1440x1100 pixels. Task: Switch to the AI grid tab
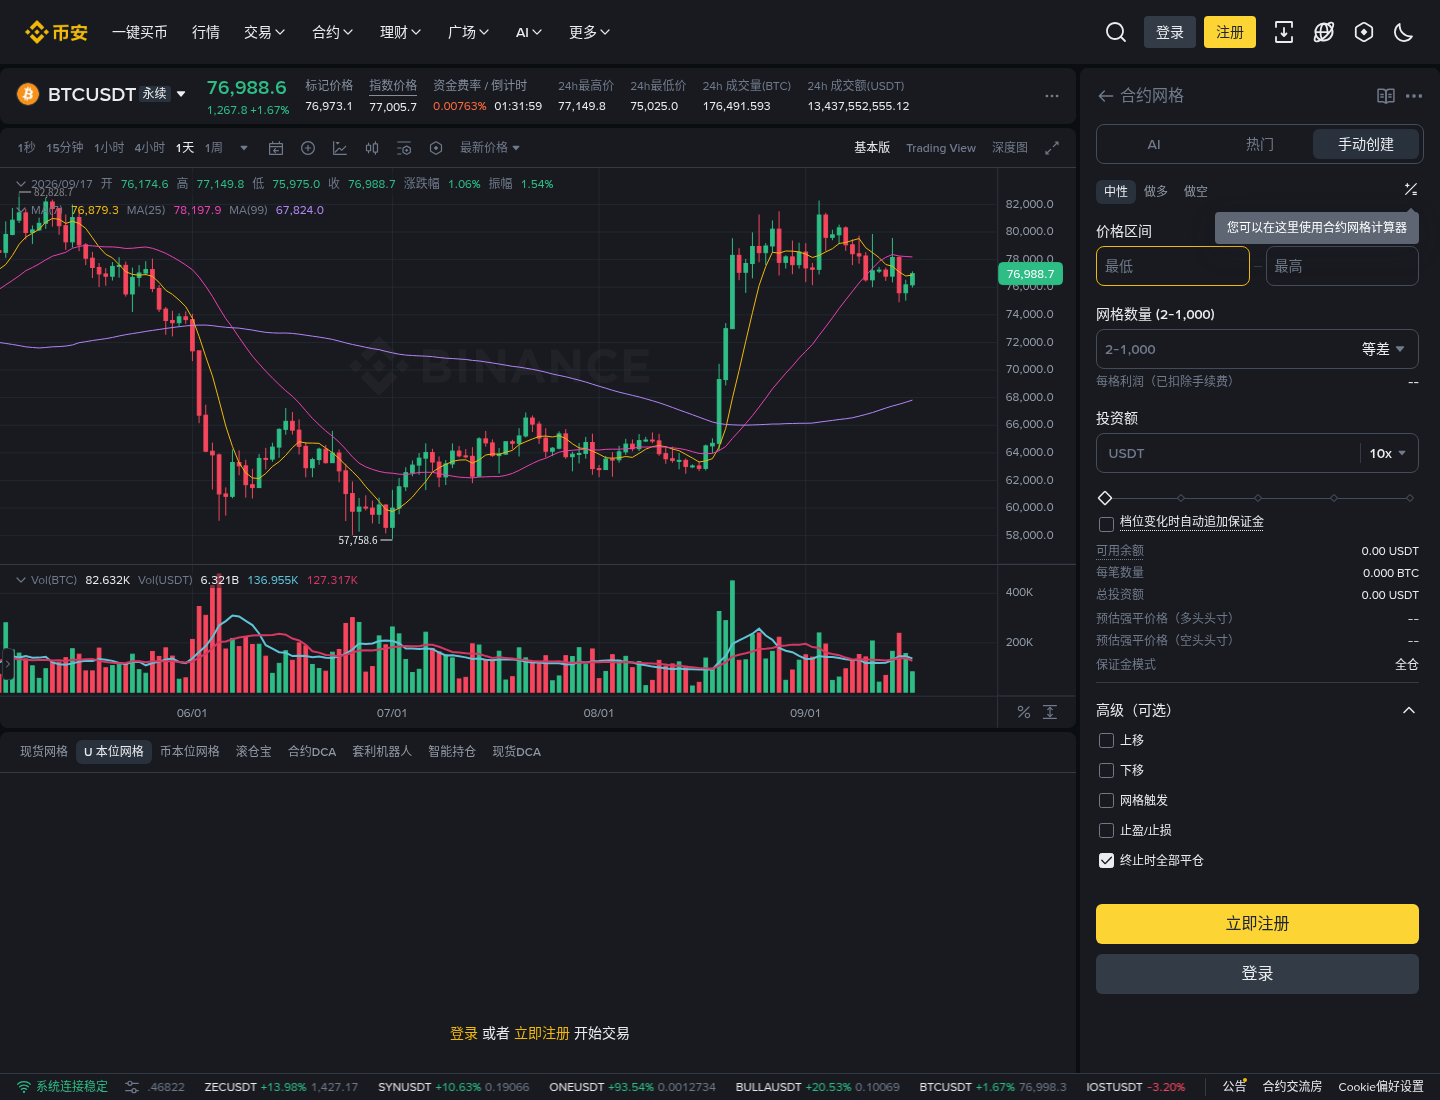(x=1154, y=144)
